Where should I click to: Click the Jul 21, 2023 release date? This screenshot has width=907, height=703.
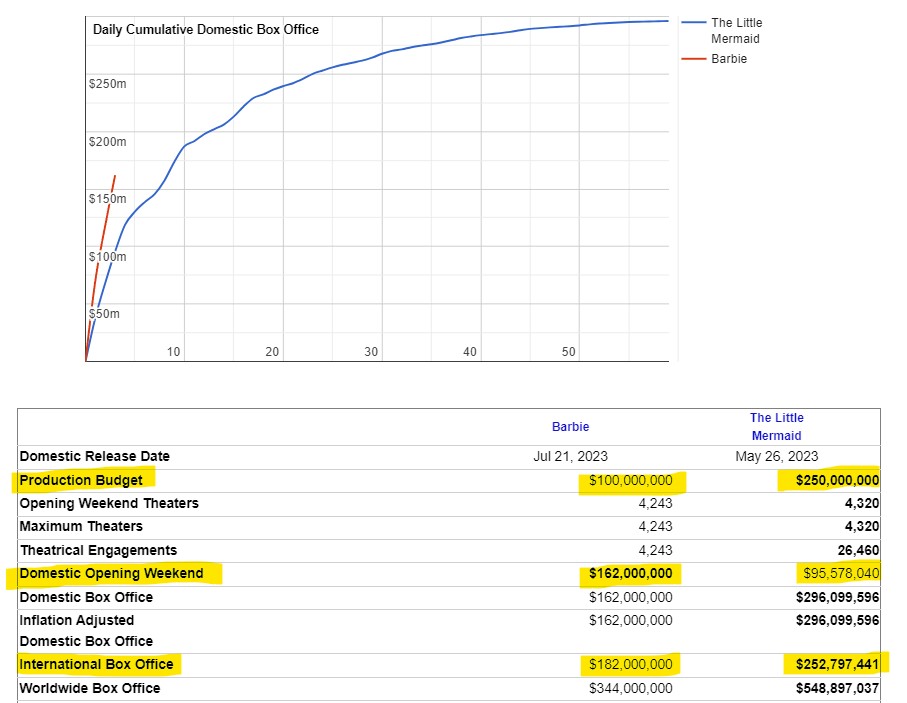pyautogui.click(x=570, y=456)
